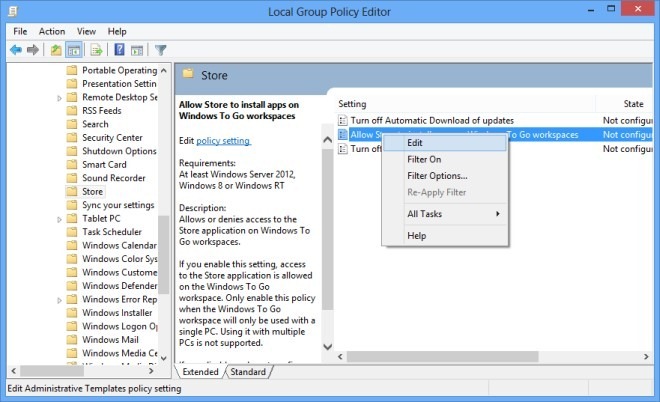Select Windows Calendar in the tree
The width and height of the screenshot is (660, 402).
[120, 245]
